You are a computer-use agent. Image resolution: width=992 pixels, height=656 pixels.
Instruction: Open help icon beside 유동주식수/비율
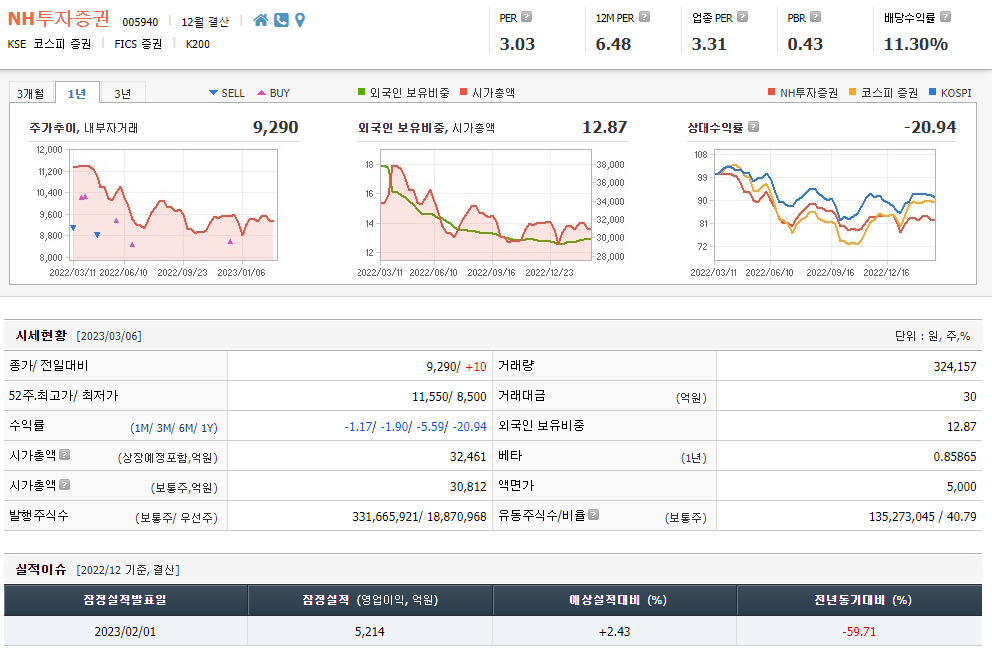pos(593,514)
